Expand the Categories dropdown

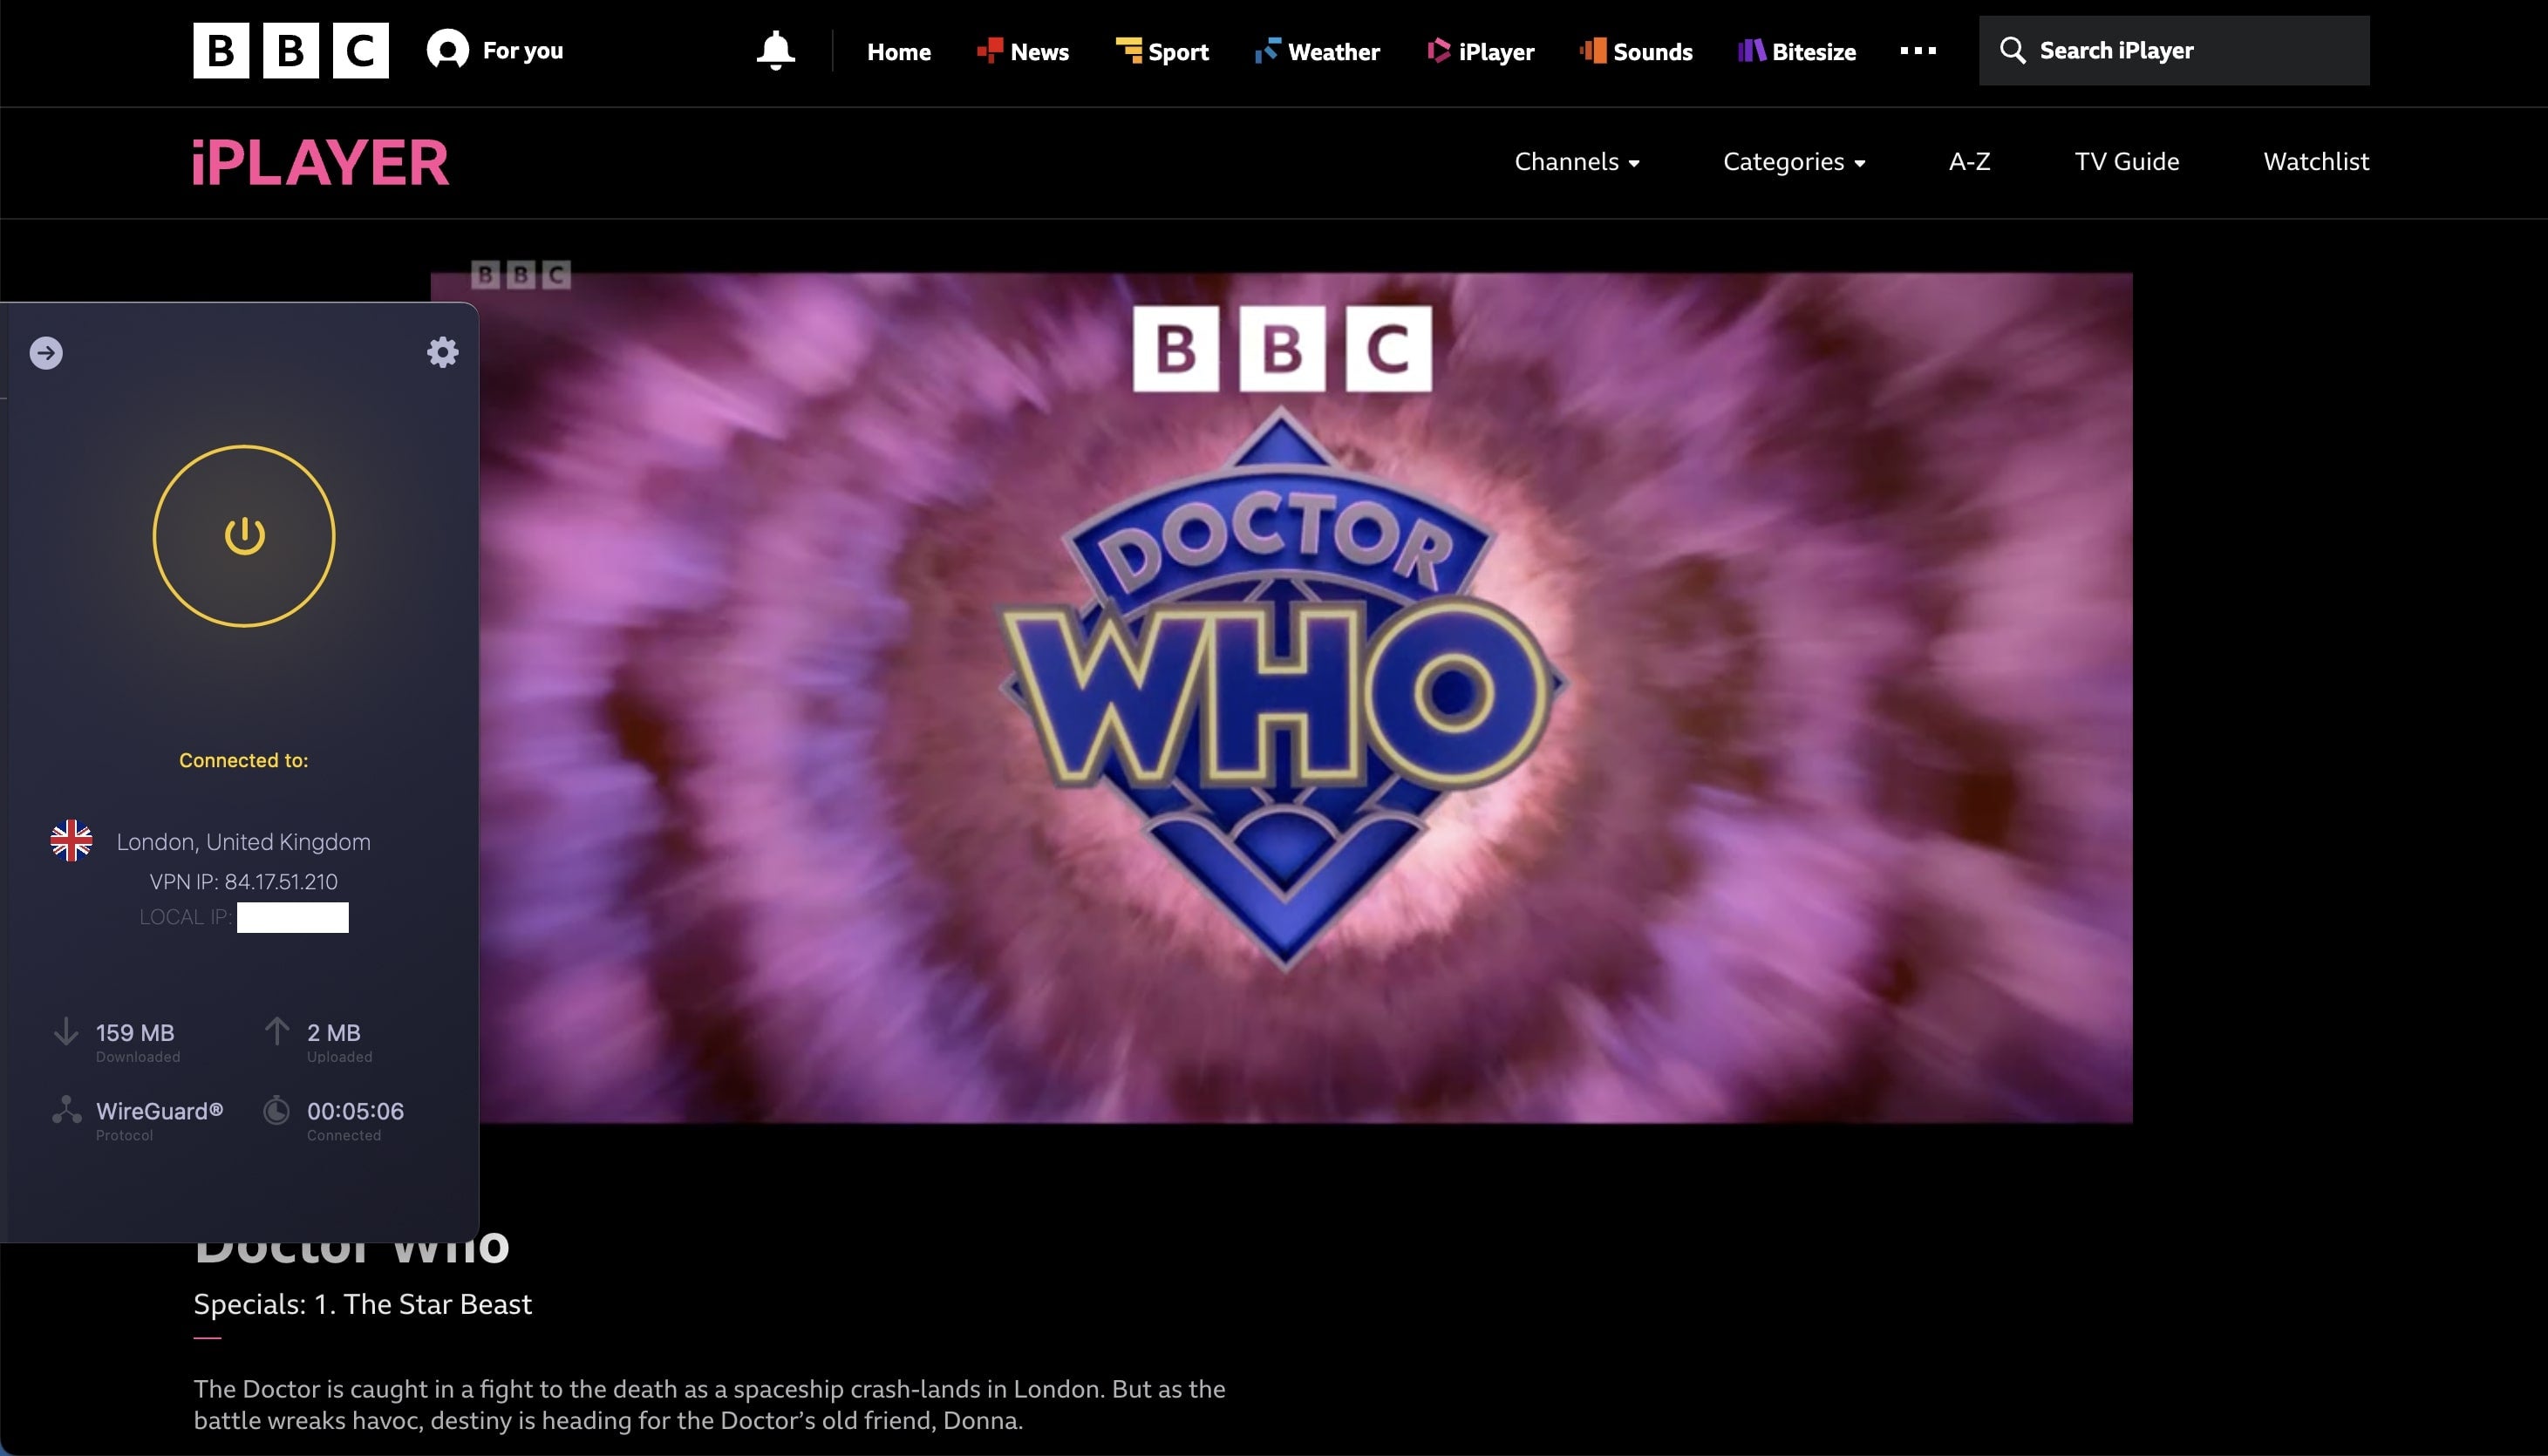[x=1793, y=162]
